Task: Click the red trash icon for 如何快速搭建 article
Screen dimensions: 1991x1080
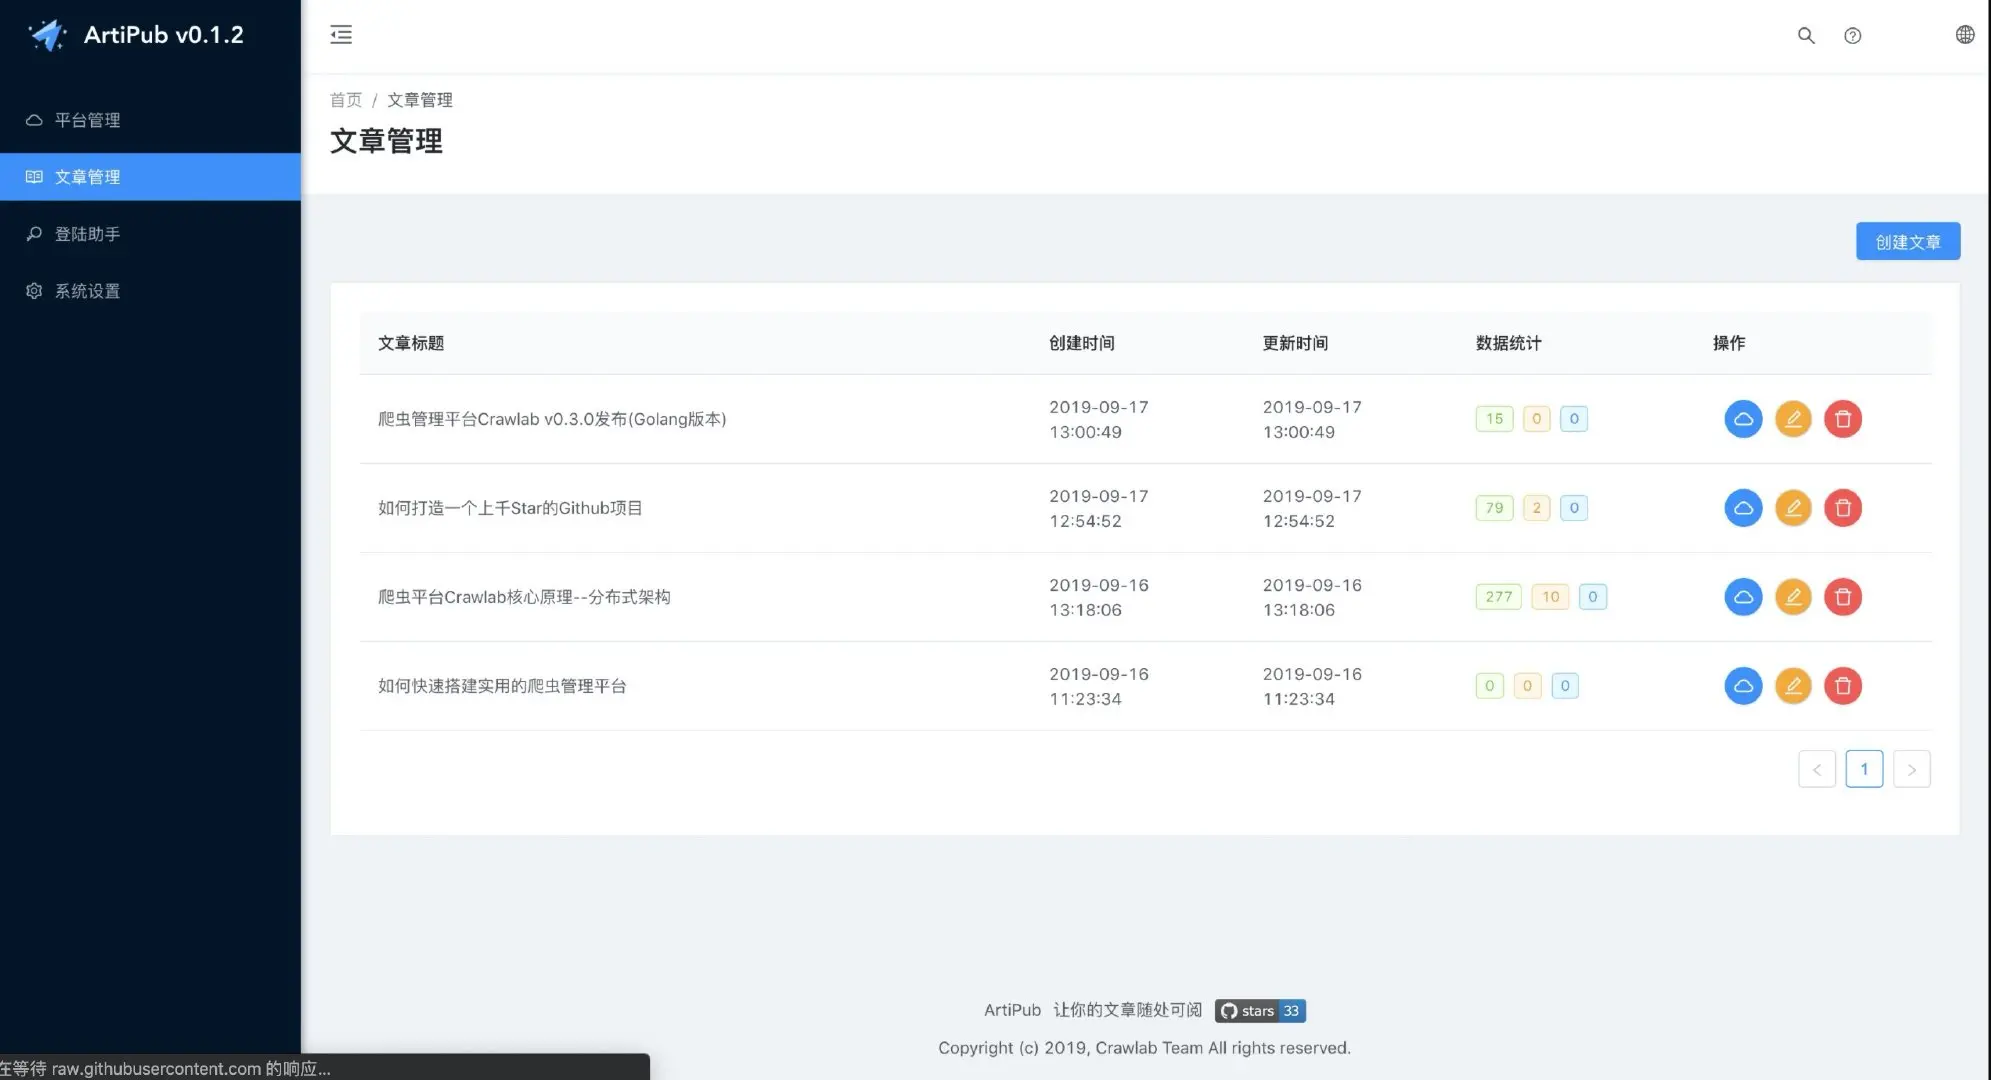Action: point(1843,686)
